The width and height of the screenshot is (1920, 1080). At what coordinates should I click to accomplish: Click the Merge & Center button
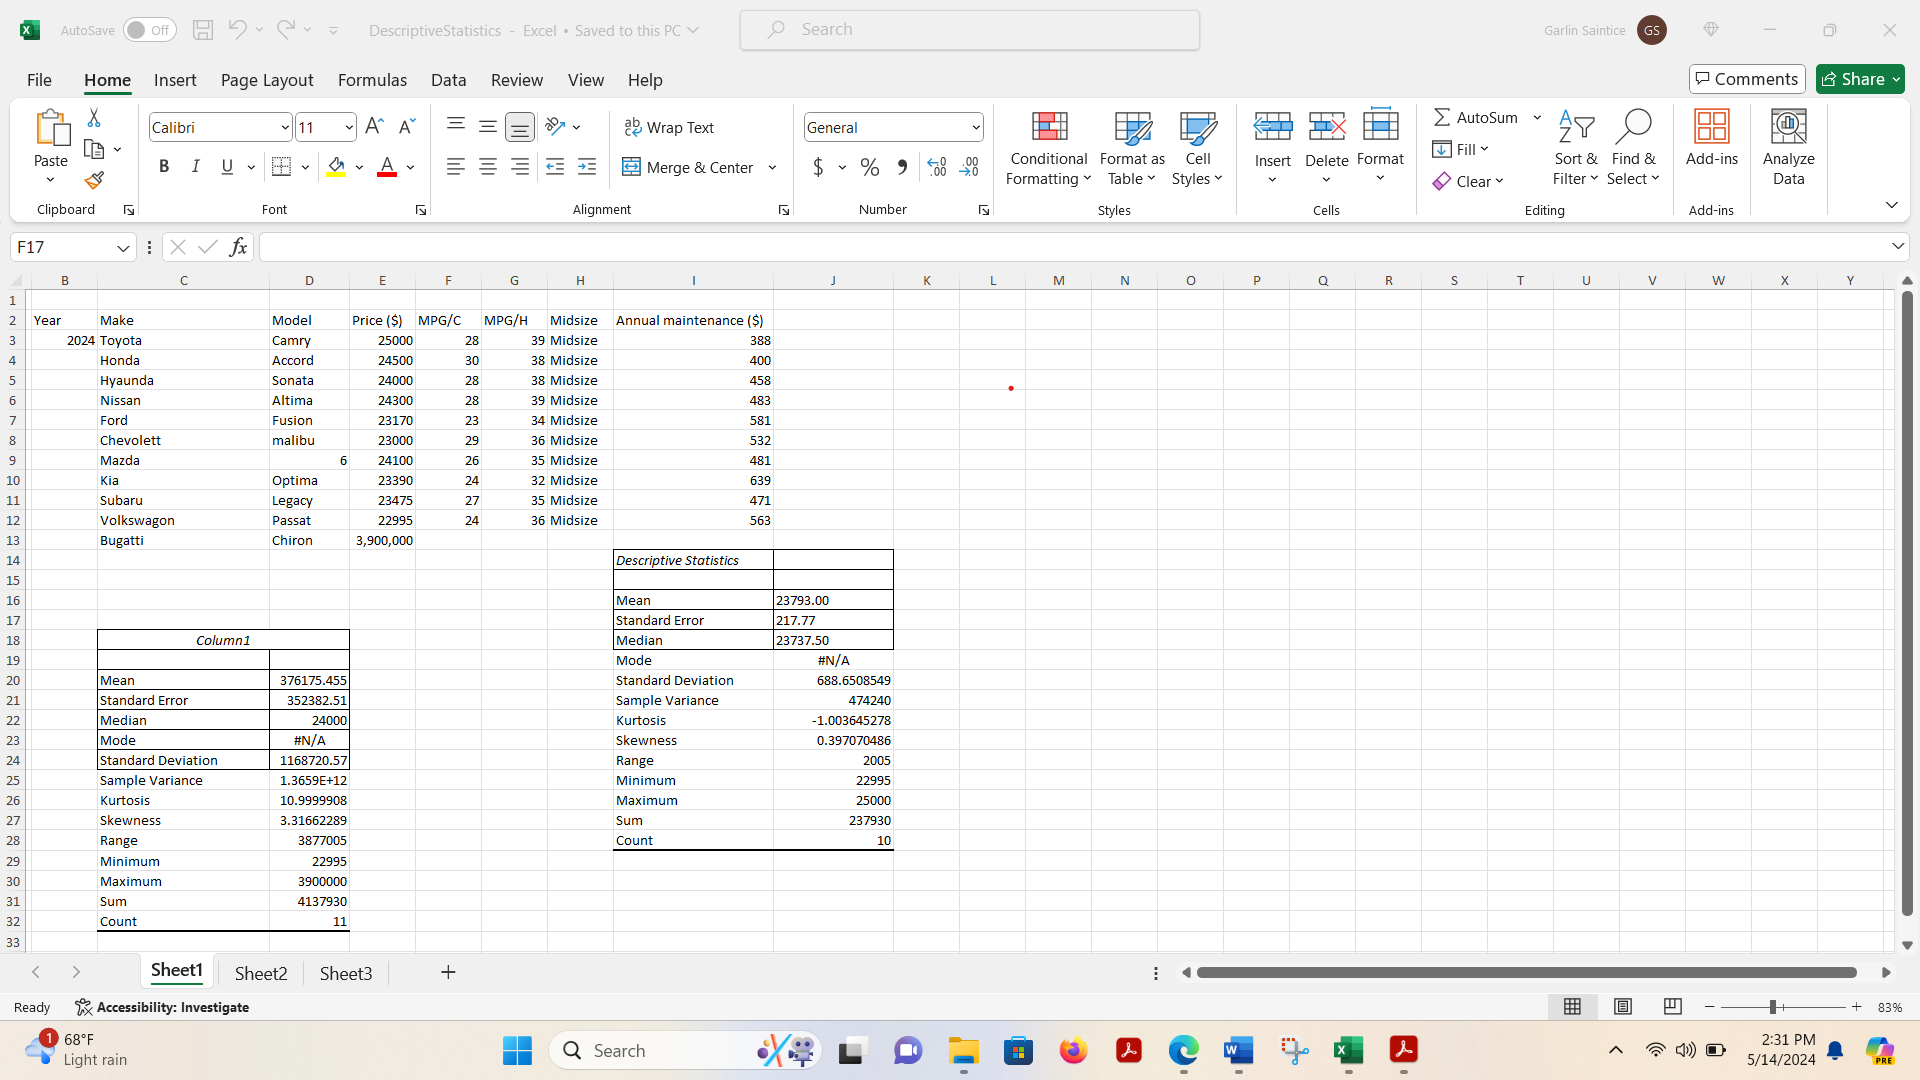688,167
